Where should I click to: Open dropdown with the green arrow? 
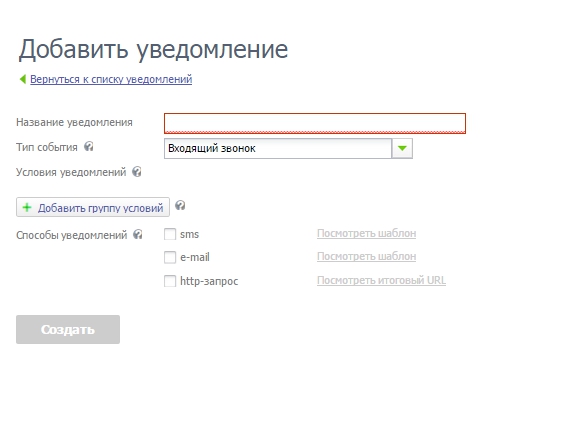402,148
